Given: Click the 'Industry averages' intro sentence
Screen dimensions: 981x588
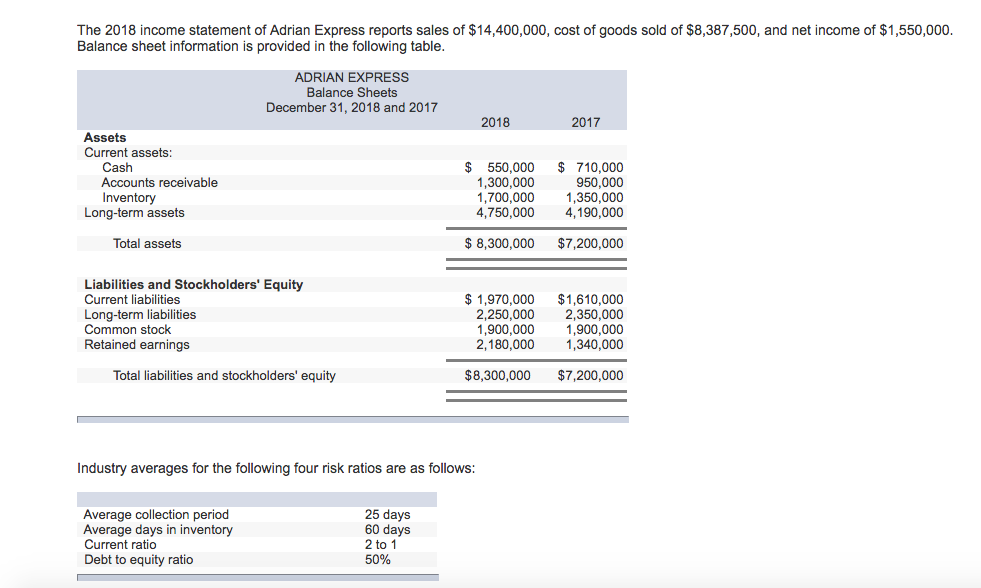Looking at the screenshot, I should (x=276, y=469).
